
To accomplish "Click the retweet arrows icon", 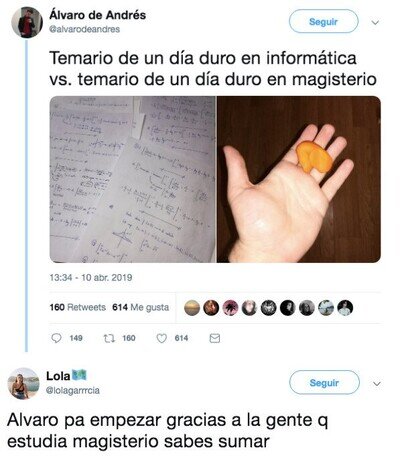I will pyautogui.click(x=109, y=338).
